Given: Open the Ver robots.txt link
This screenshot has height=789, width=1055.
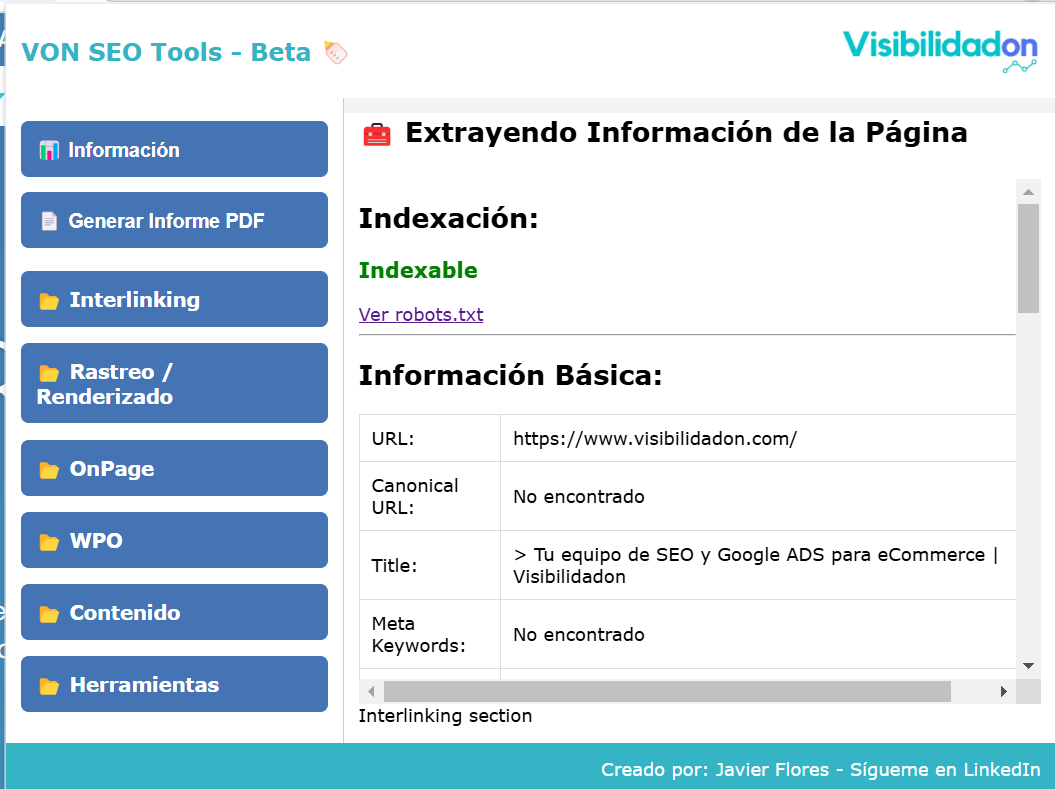Looking at the screenshot, I should coord(421,314).
